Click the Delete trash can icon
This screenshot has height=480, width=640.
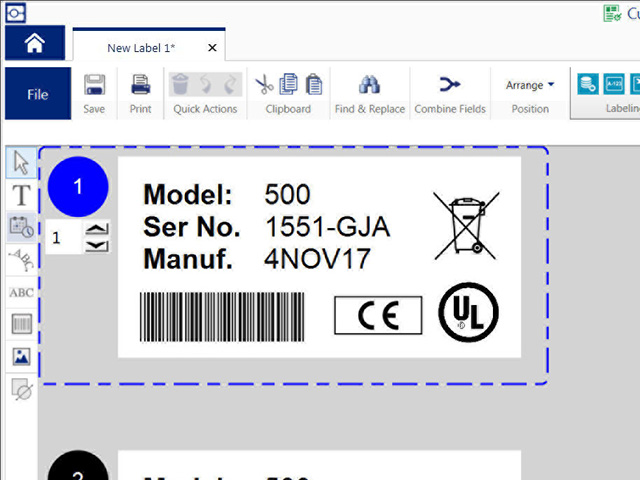[x=180, y=84]
